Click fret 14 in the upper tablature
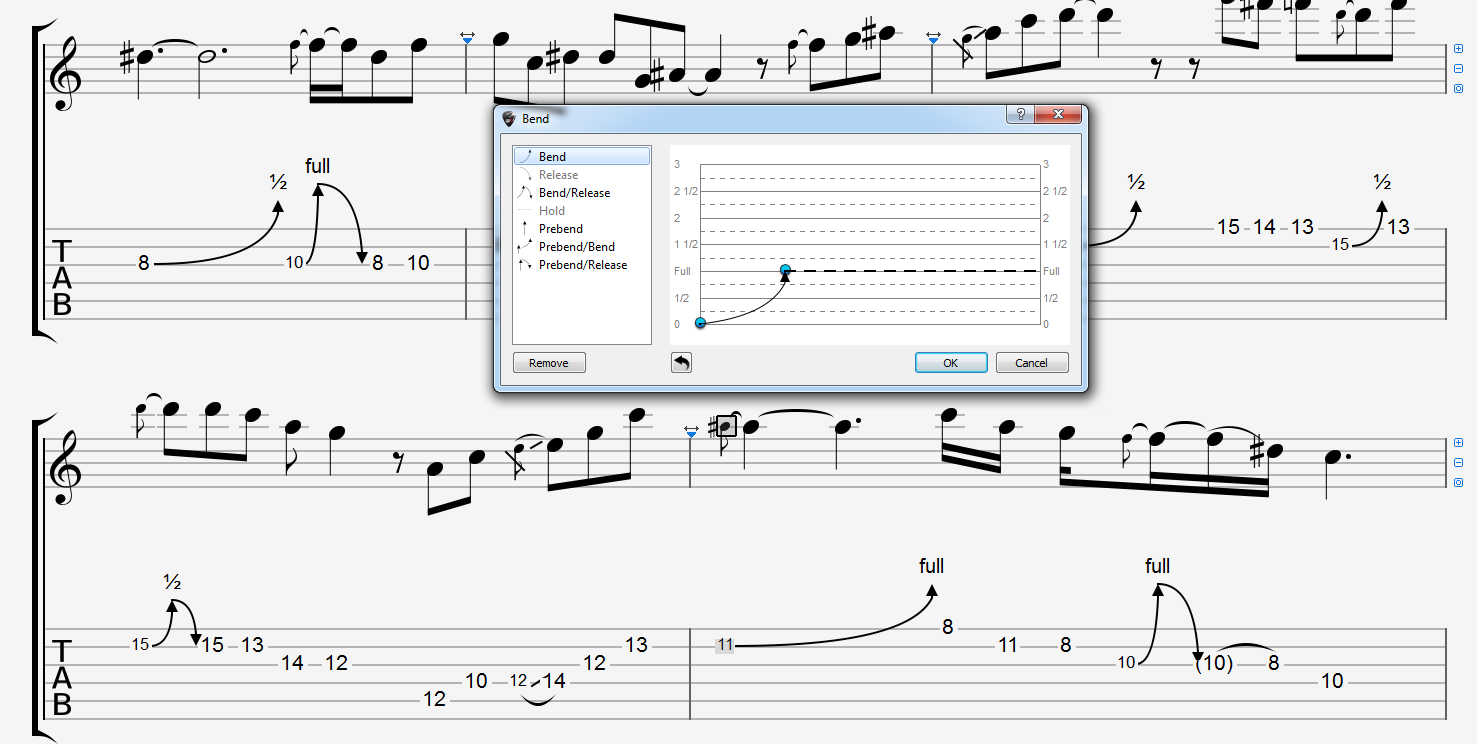This screenshot has width=1477, height=744. click(1265, 227)
